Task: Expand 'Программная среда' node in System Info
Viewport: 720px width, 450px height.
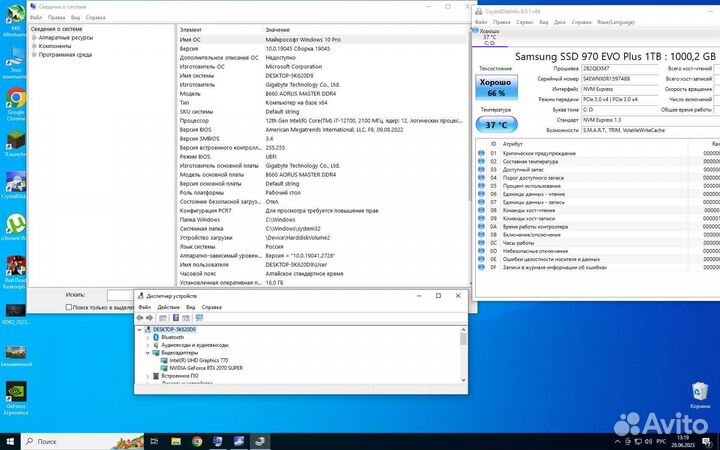Action: coord(34,54)
